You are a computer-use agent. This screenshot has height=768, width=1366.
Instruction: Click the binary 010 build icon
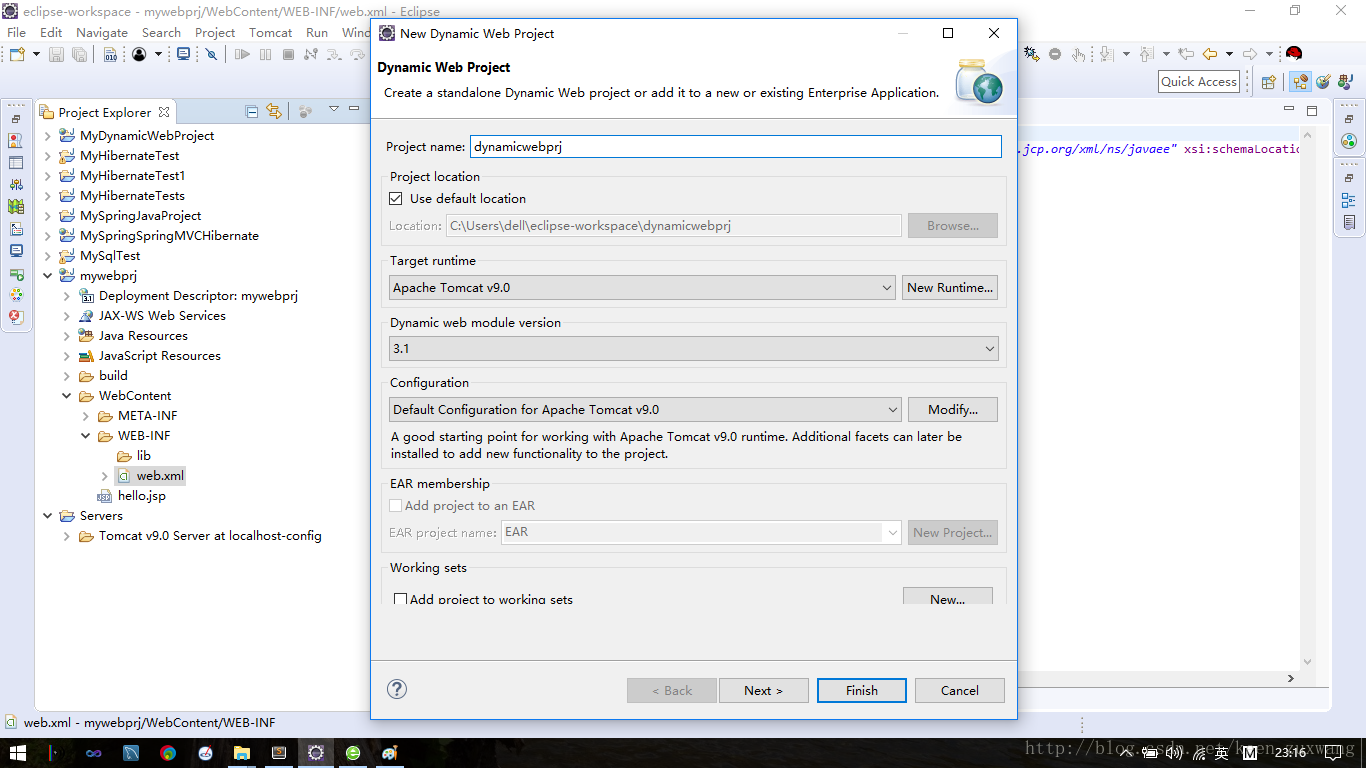click(x=111, y=54)
